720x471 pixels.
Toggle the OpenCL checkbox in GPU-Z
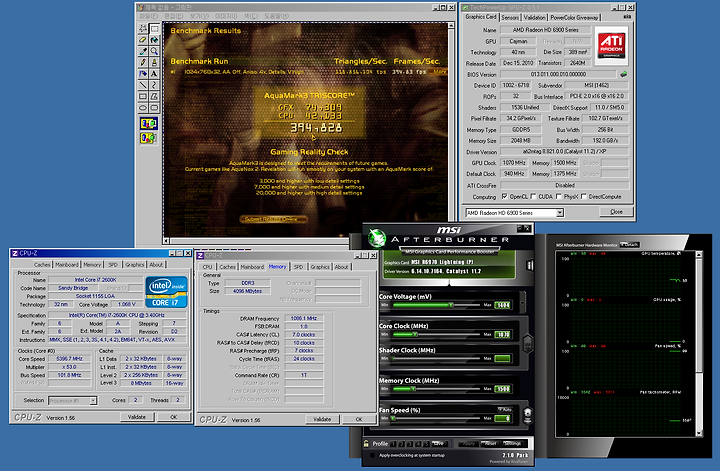(x=504, y=196)
